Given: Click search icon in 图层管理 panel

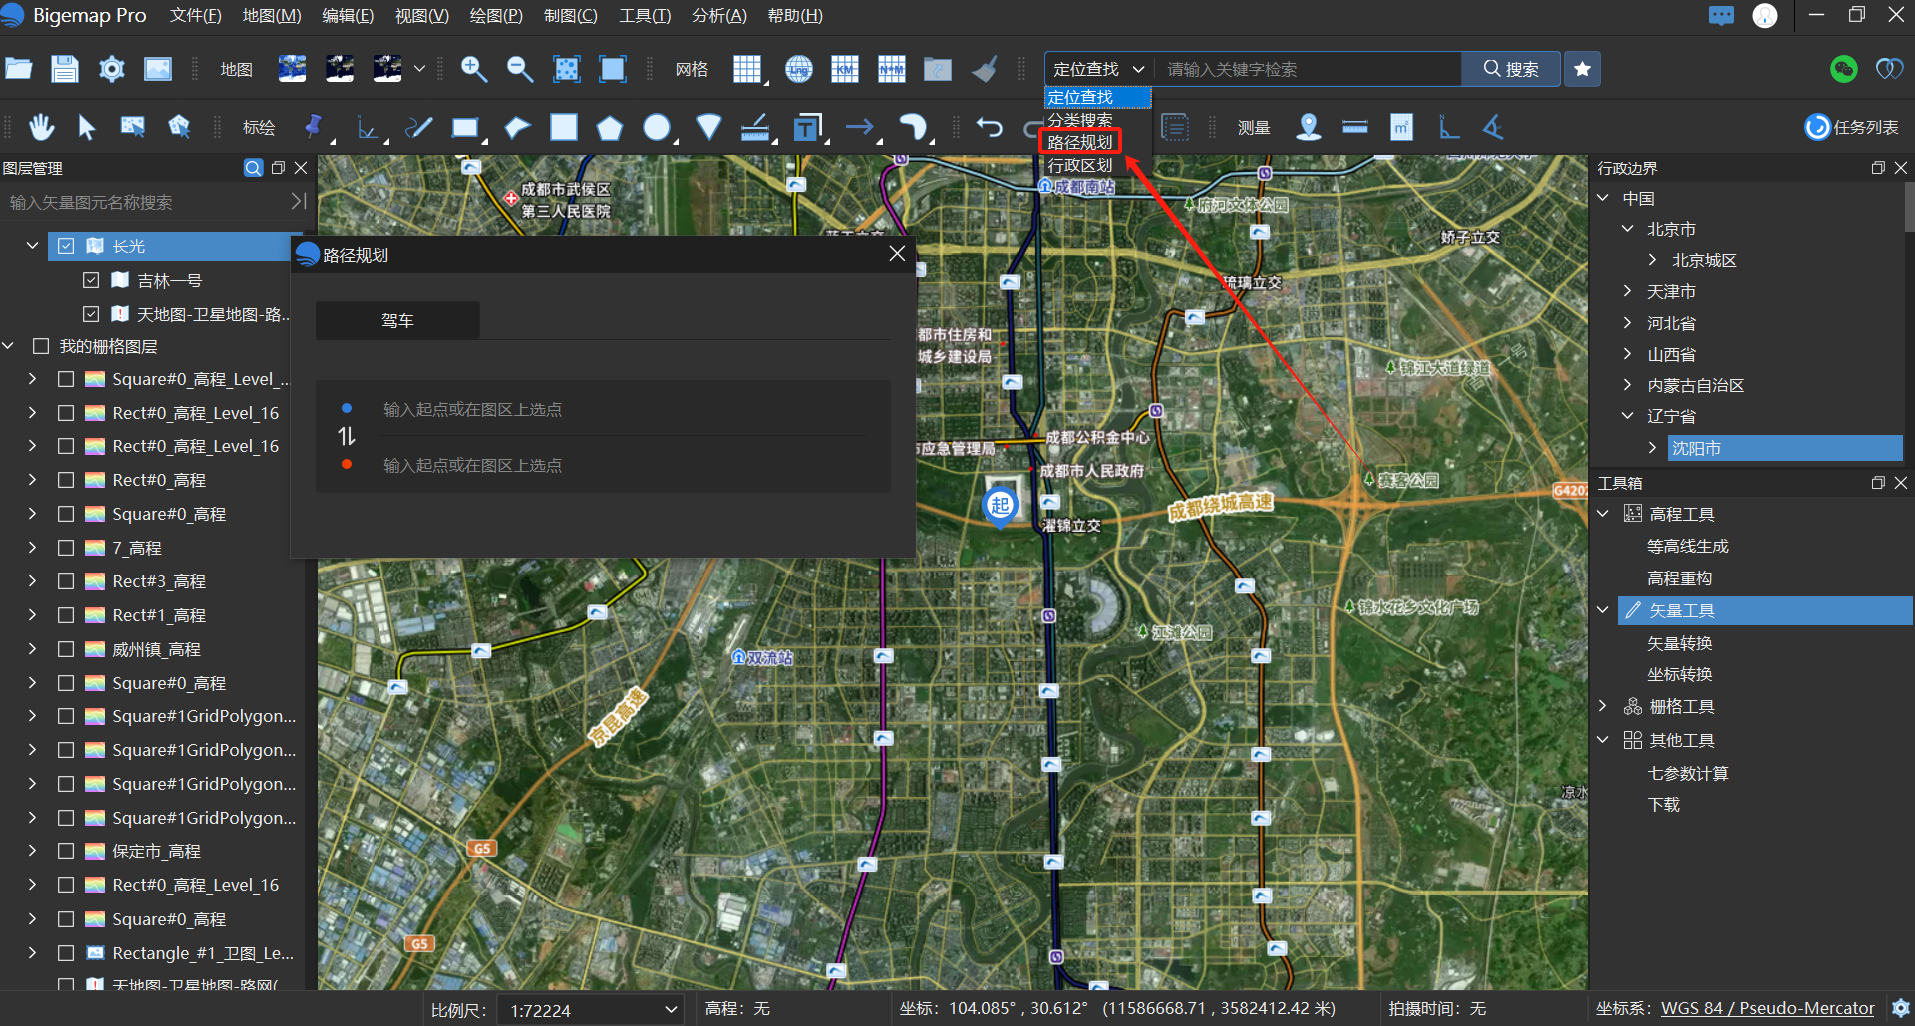Looking at the screenshot, I should point(253,168).
